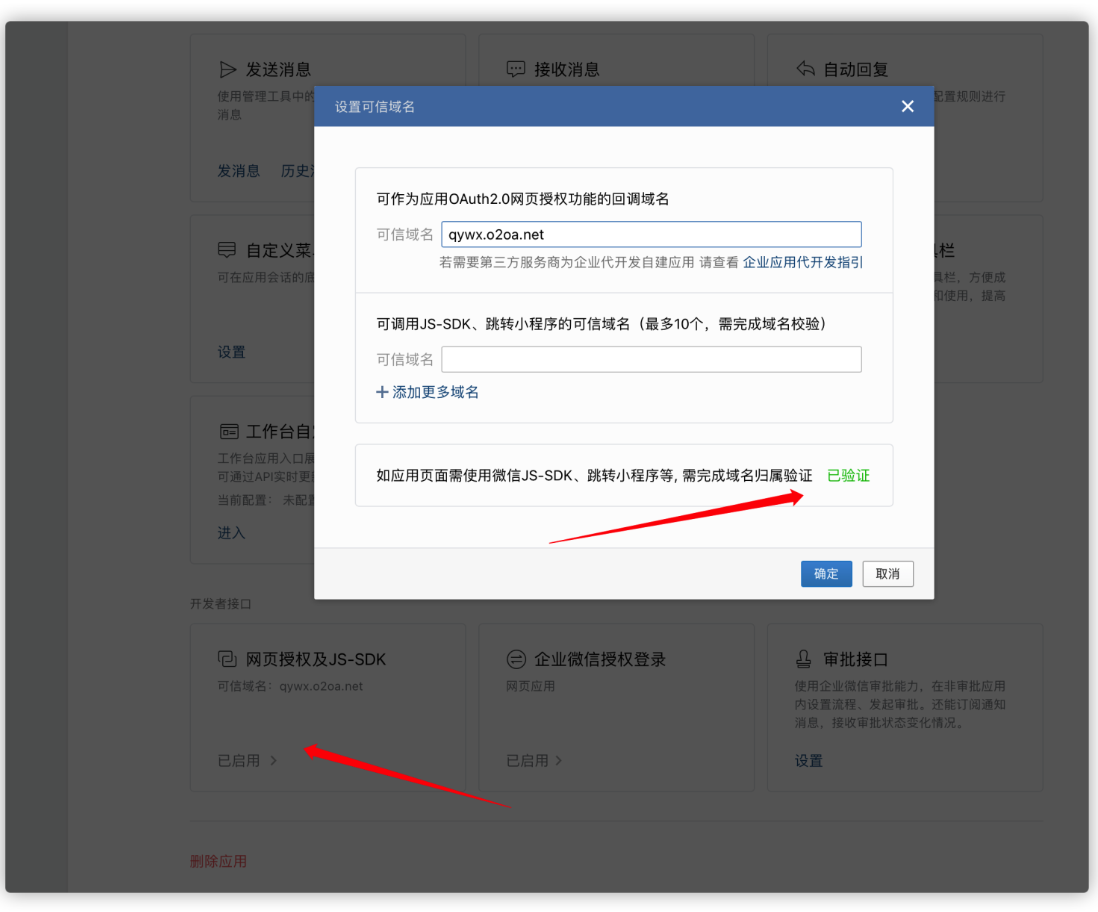This screenshot has height=912, width=1098.
Task: Click the 自定义菜单 menu icon
Action: (228, 249)
